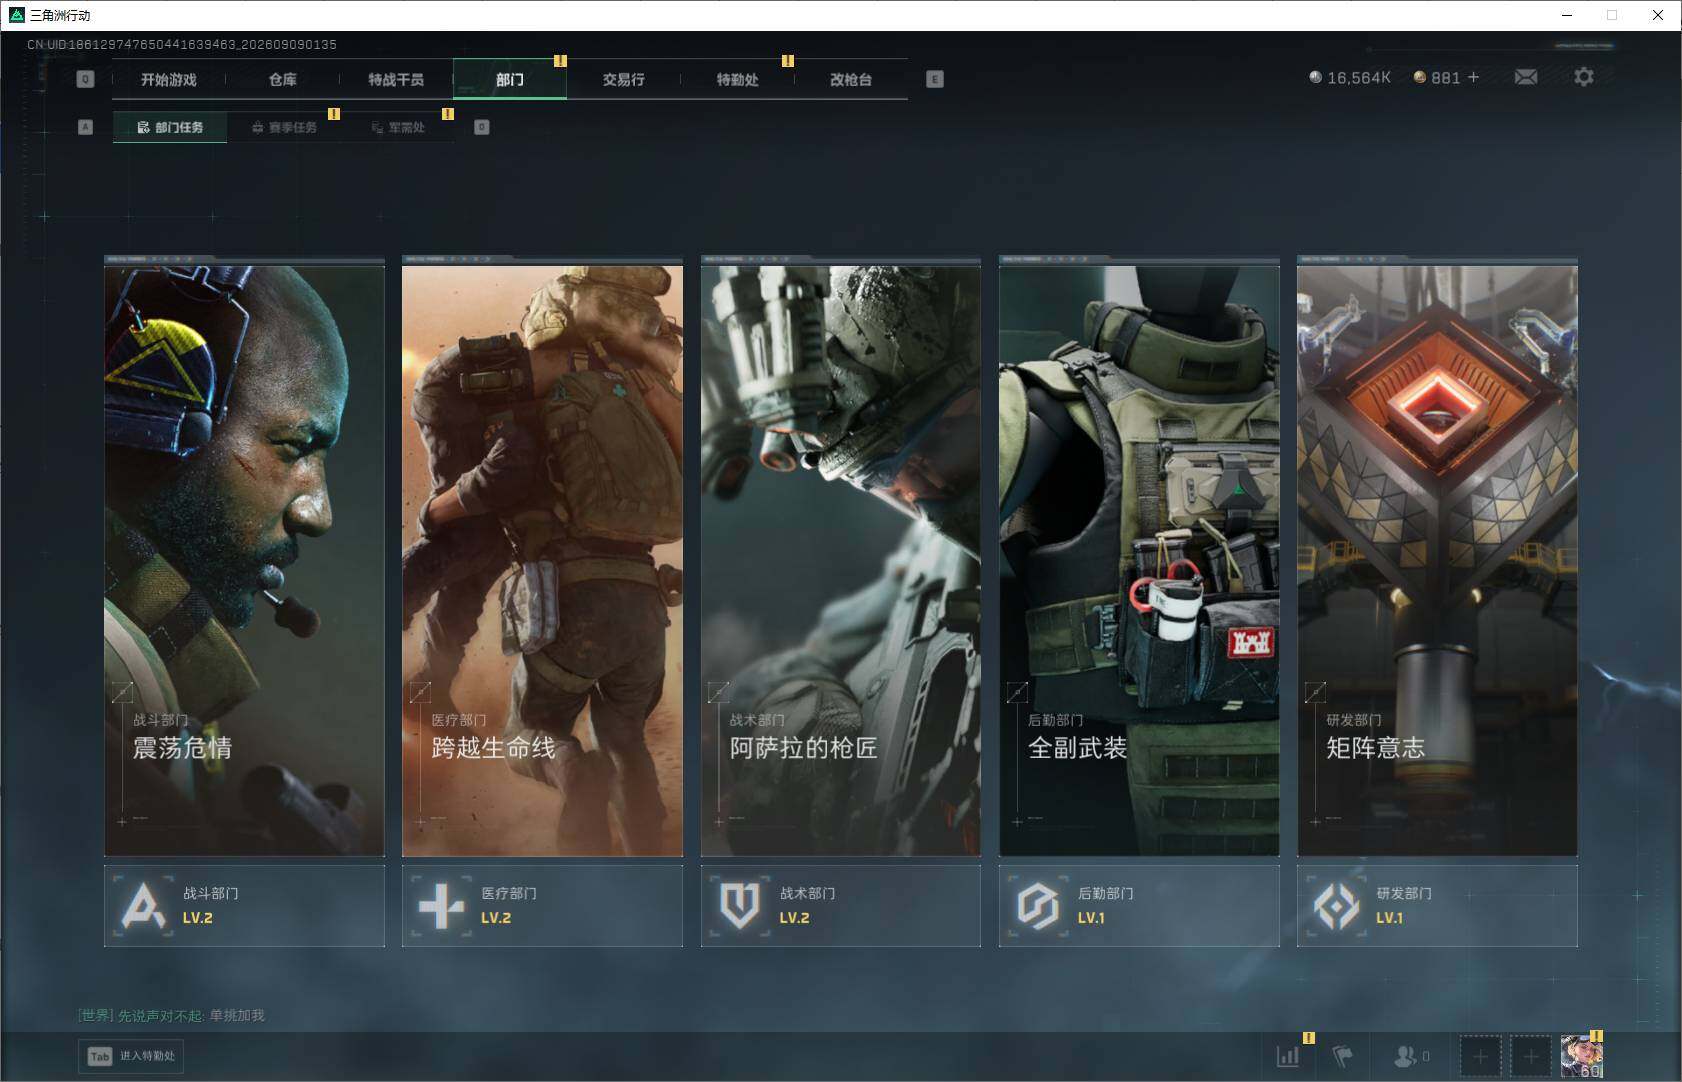The height and width of the screenshot is (1082, 1682).
Task: Open the 军需处 sub-tab
Action: (398, 127)
